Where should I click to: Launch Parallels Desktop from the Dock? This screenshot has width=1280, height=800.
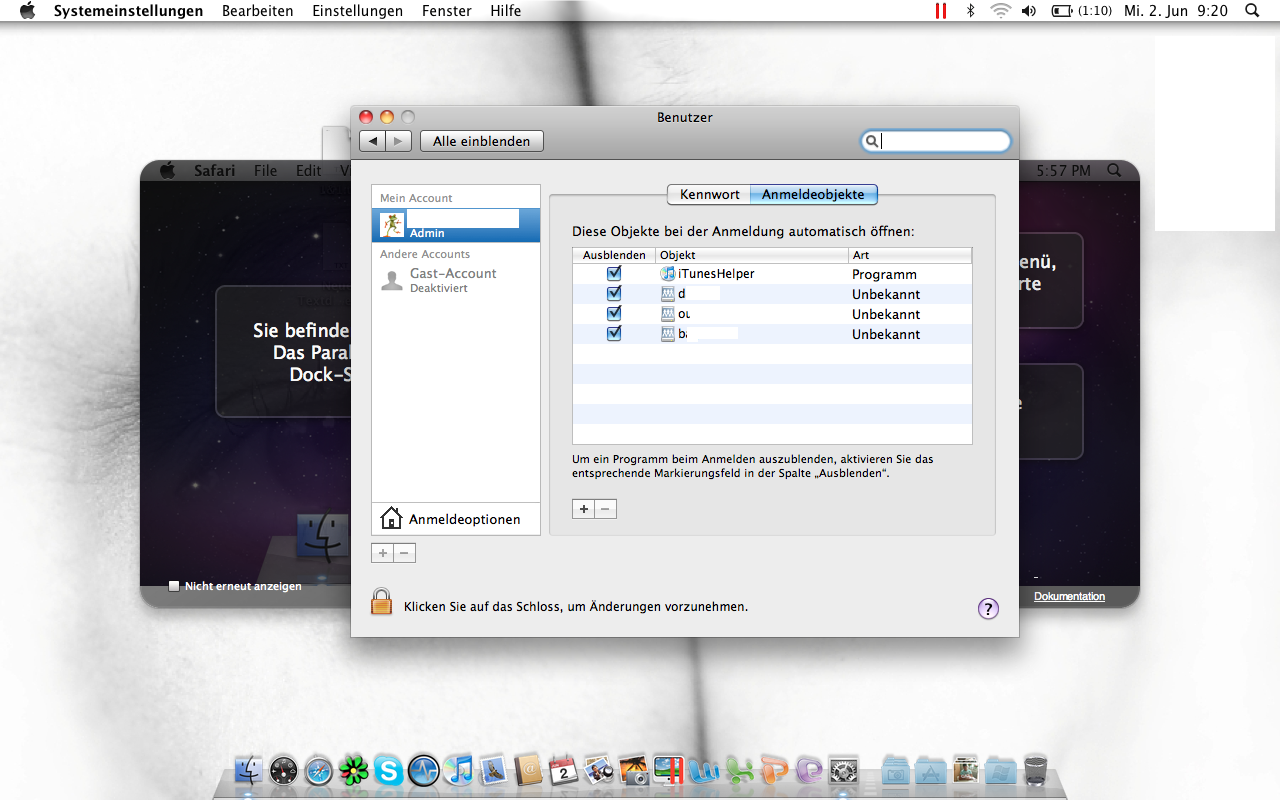[x=669, y=770]
